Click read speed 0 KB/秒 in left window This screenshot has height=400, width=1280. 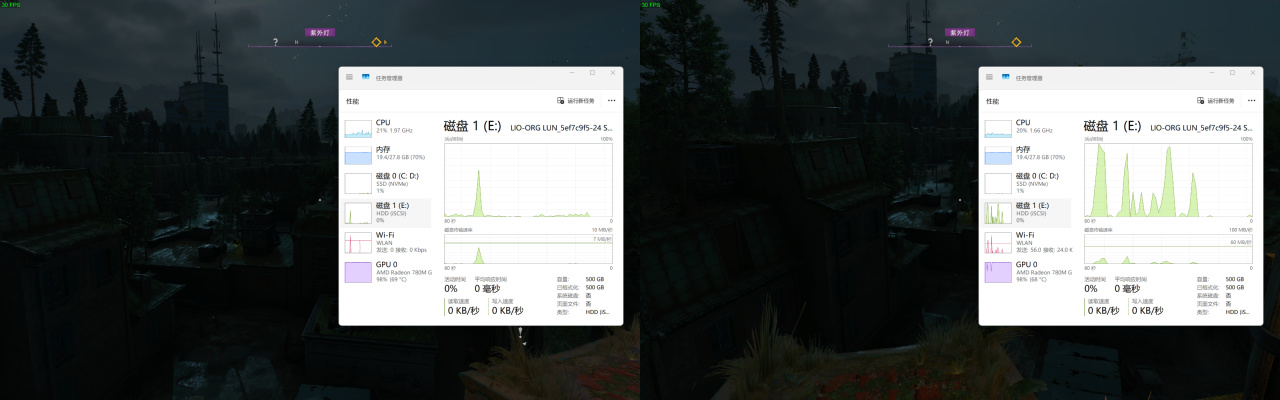[x=463, y=310]
